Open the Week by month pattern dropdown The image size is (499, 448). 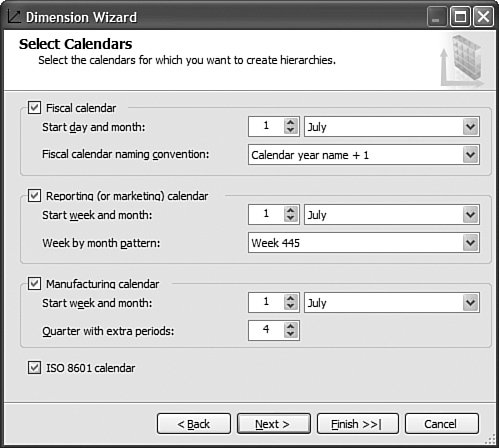pos(364,243)
